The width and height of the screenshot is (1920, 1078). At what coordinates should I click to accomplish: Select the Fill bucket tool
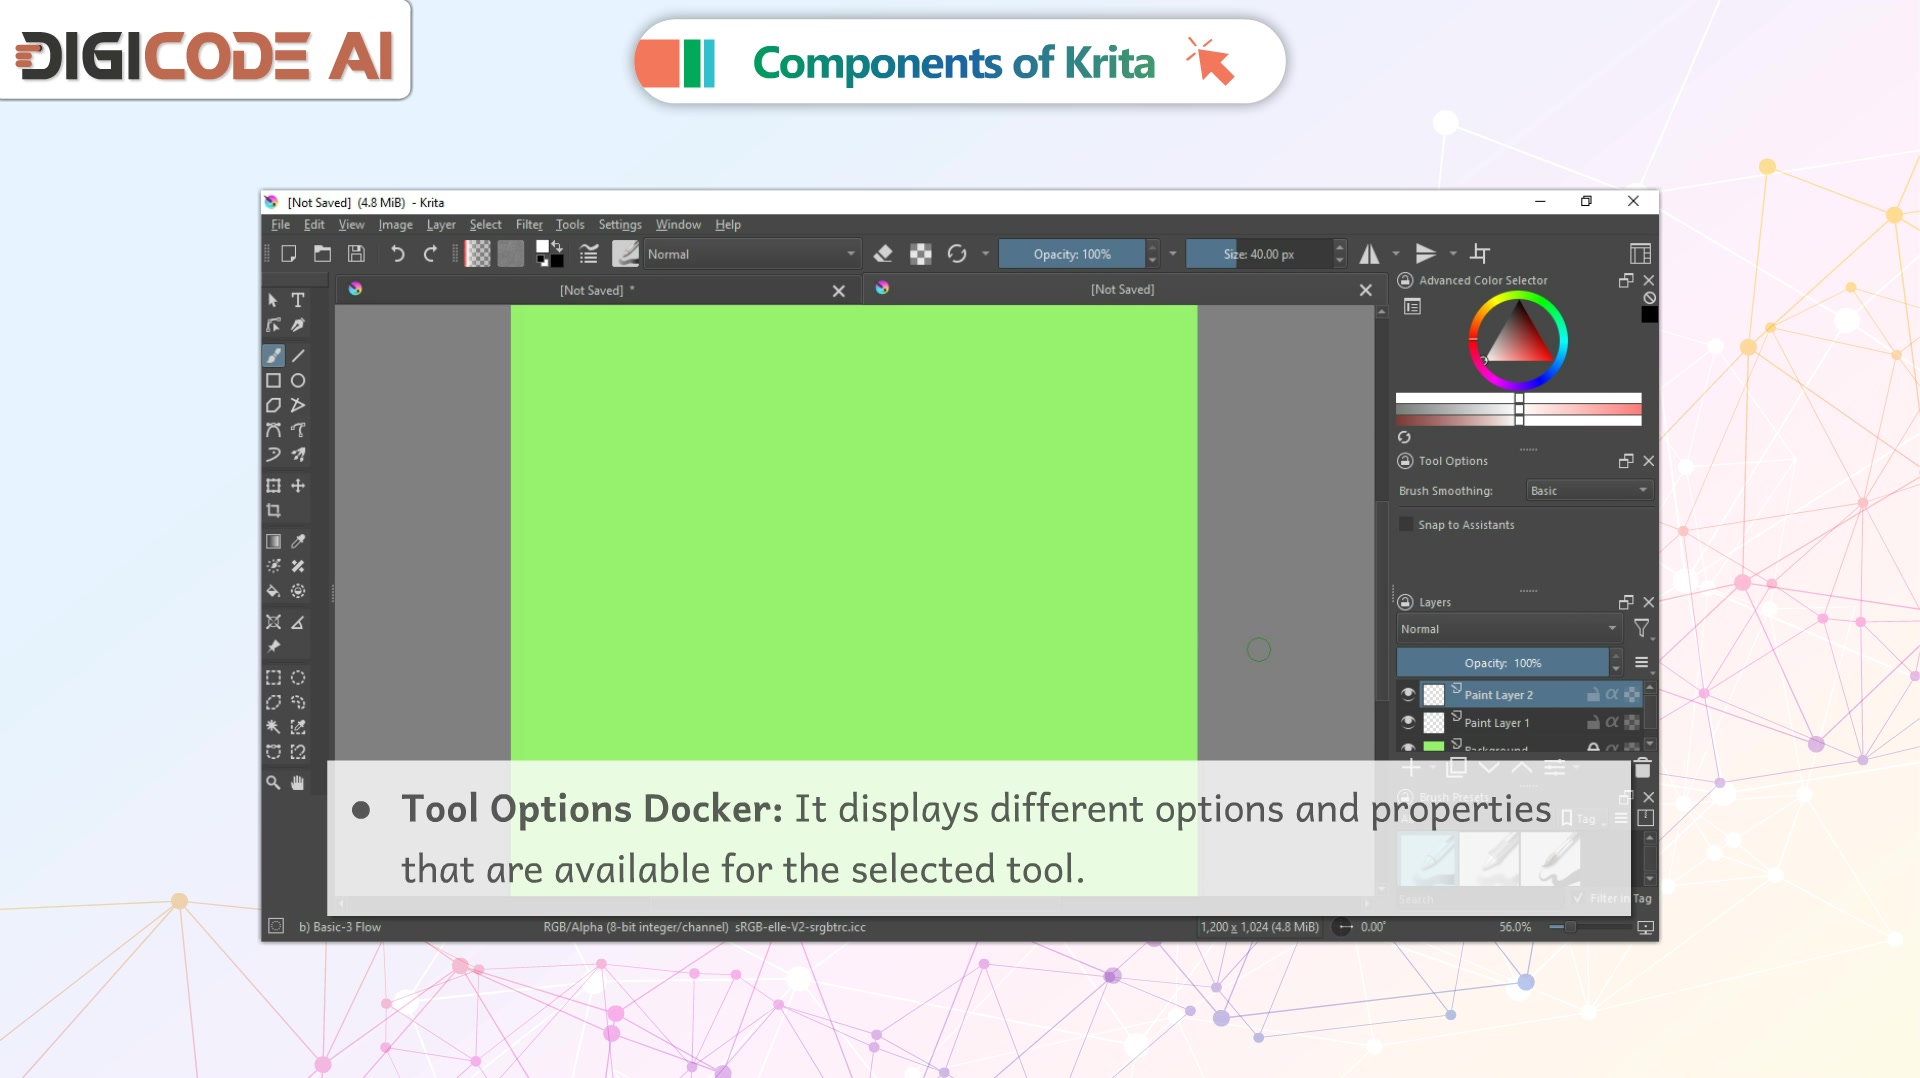tap(273, 591)
